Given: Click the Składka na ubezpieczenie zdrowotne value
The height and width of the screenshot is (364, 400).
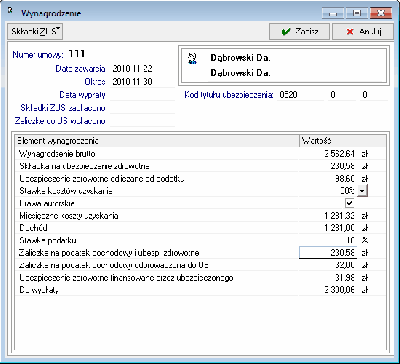Looking at the screenshot, I should click(343, 166).
